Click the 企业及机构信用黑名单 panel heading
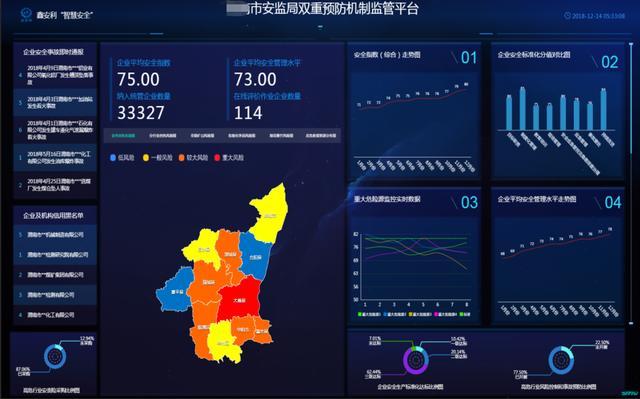Viewport: 640px width, 399px height. coord(53,215)
